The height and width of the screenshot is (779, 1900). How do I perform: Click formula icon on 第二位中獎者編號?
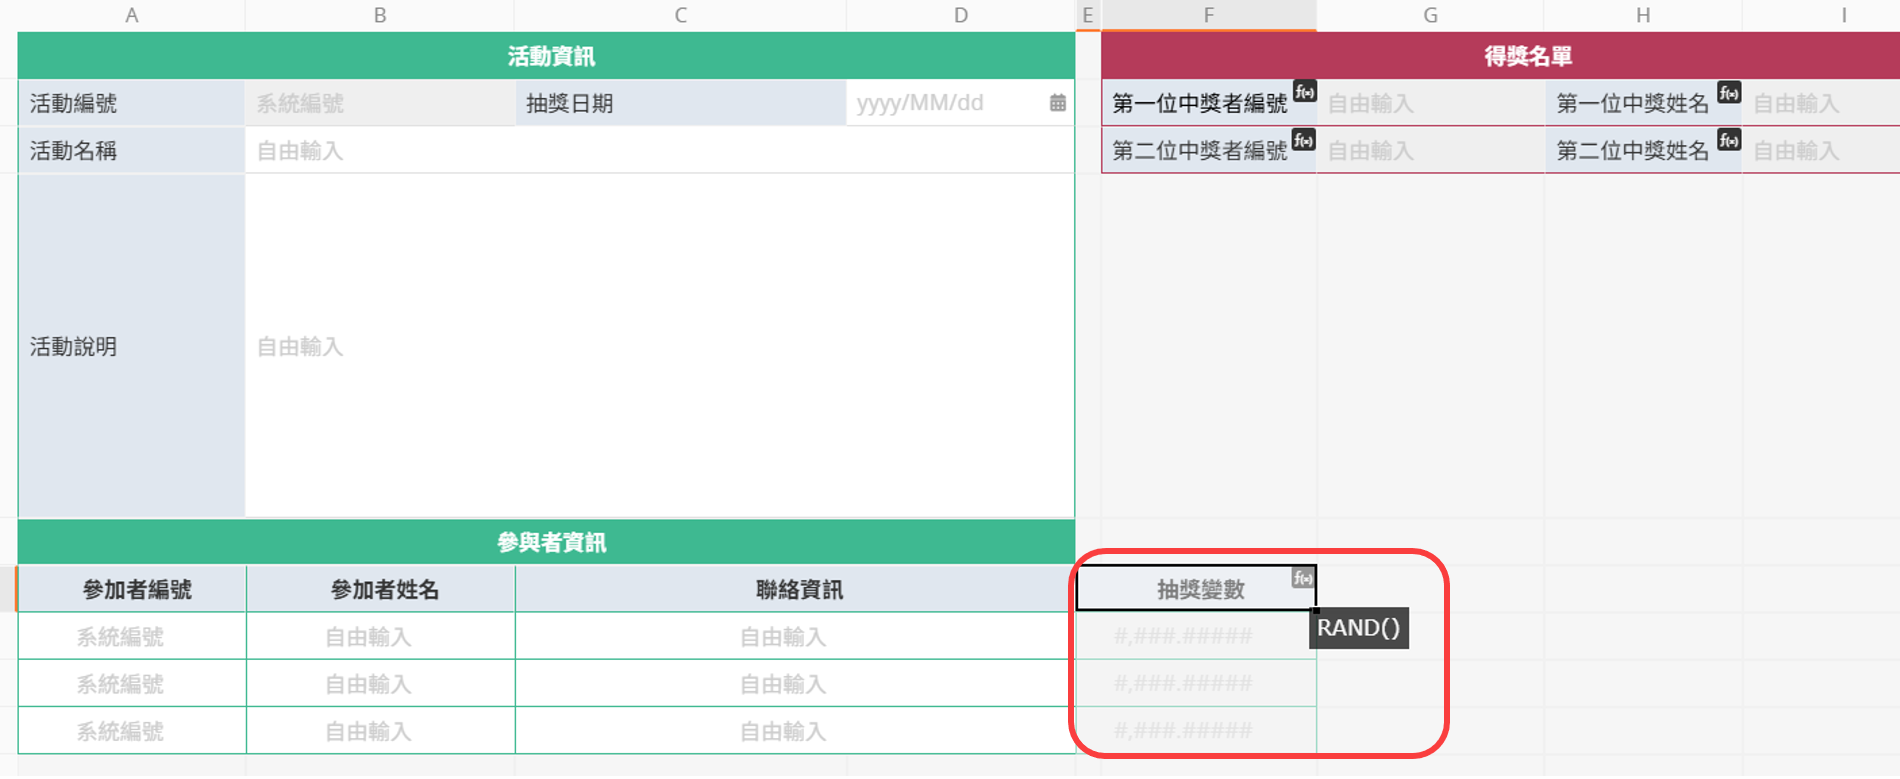(1304, 140)
